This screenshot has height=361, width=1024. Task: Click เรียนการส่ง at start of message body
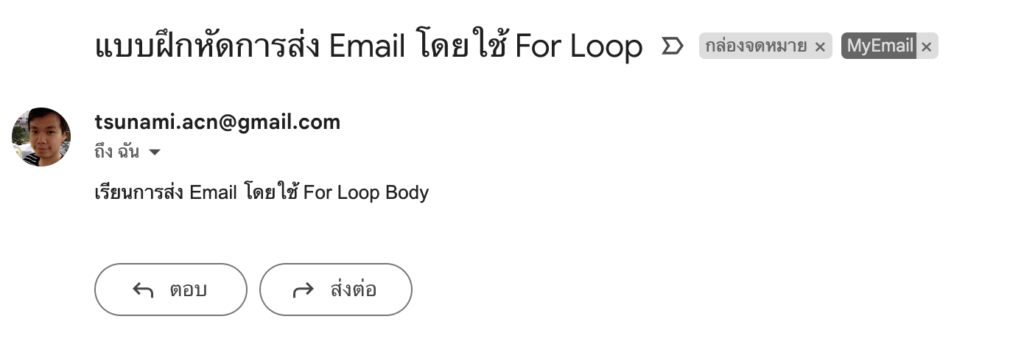click(x=139, y=193)
